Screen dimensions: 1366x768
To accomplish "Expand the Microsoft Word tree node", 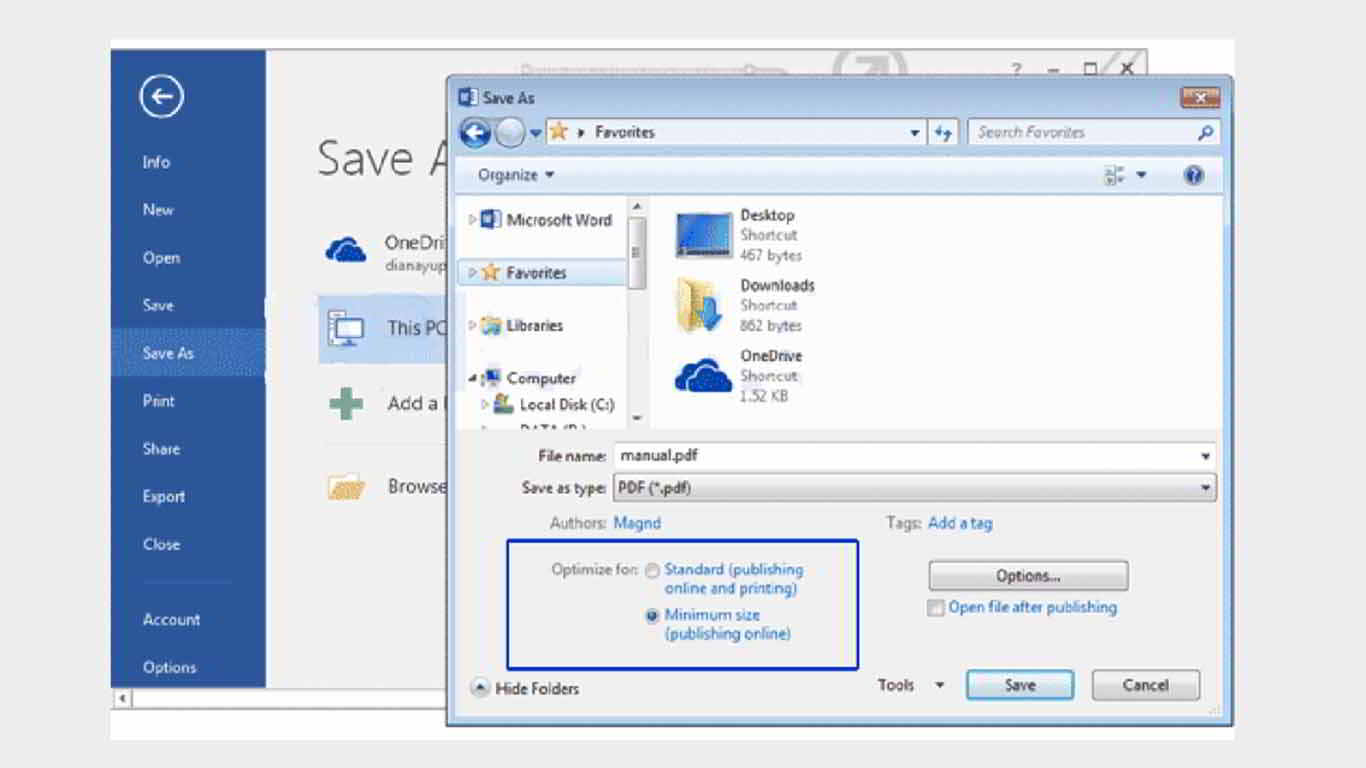I will (x=473, y=220).
